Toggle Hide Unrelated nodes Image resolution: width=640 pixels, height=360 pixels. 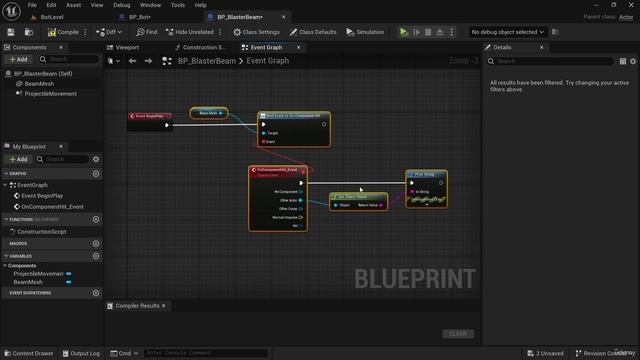point(190,32)
